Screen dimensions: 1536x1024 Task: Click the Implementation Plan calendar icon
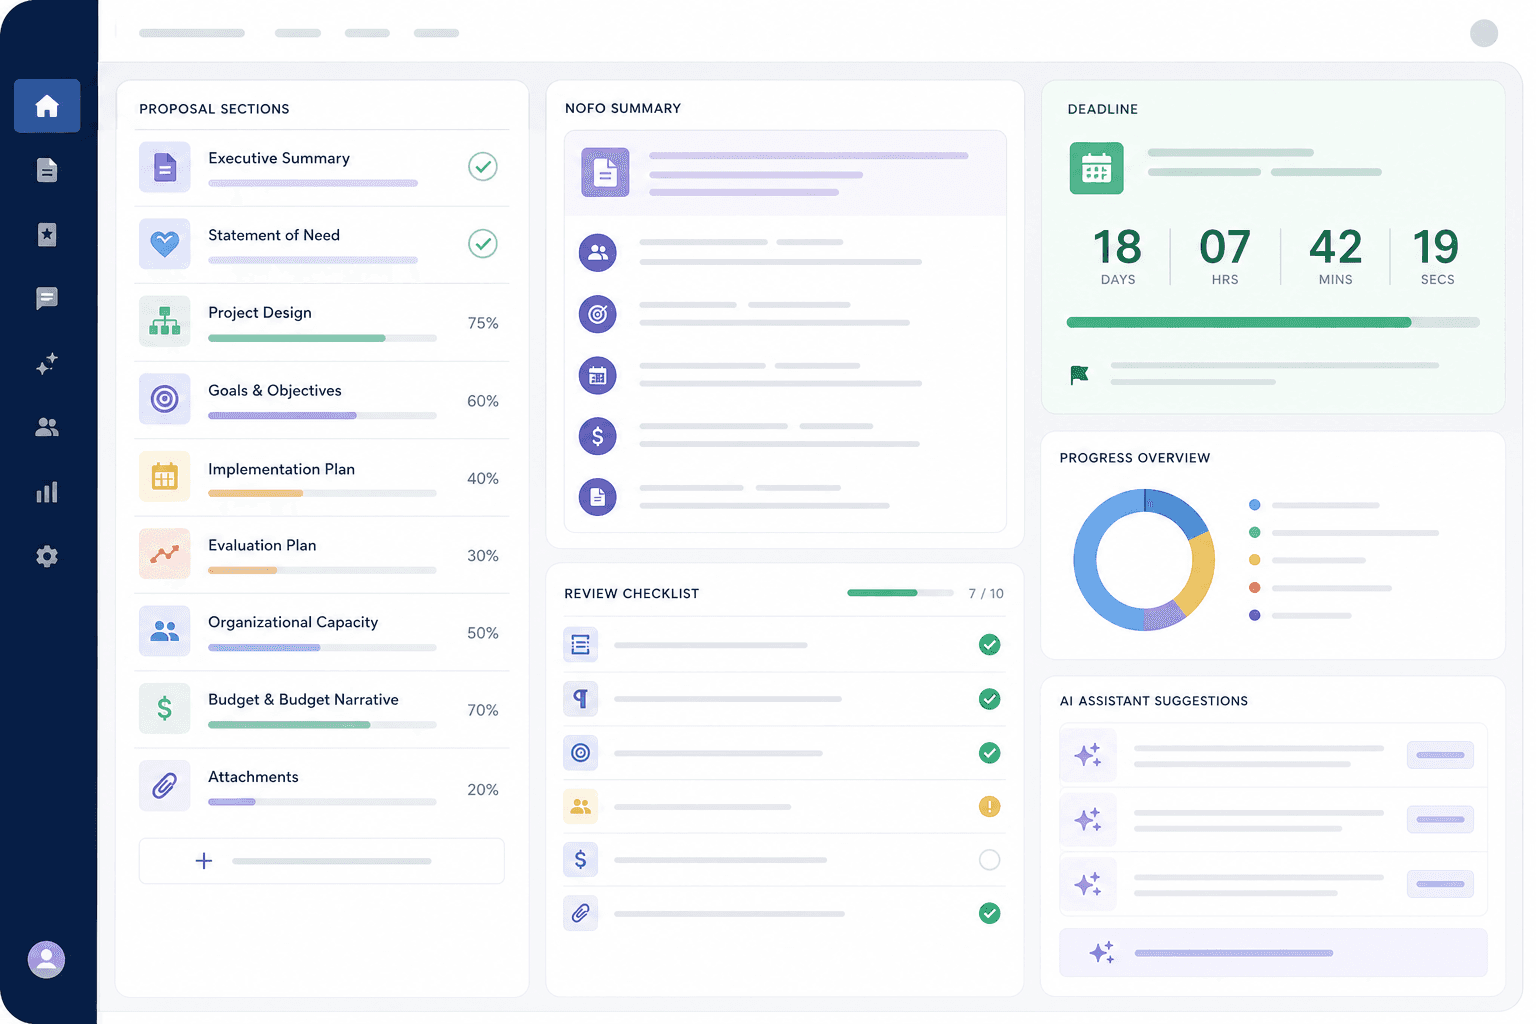(x=165, y=477)
